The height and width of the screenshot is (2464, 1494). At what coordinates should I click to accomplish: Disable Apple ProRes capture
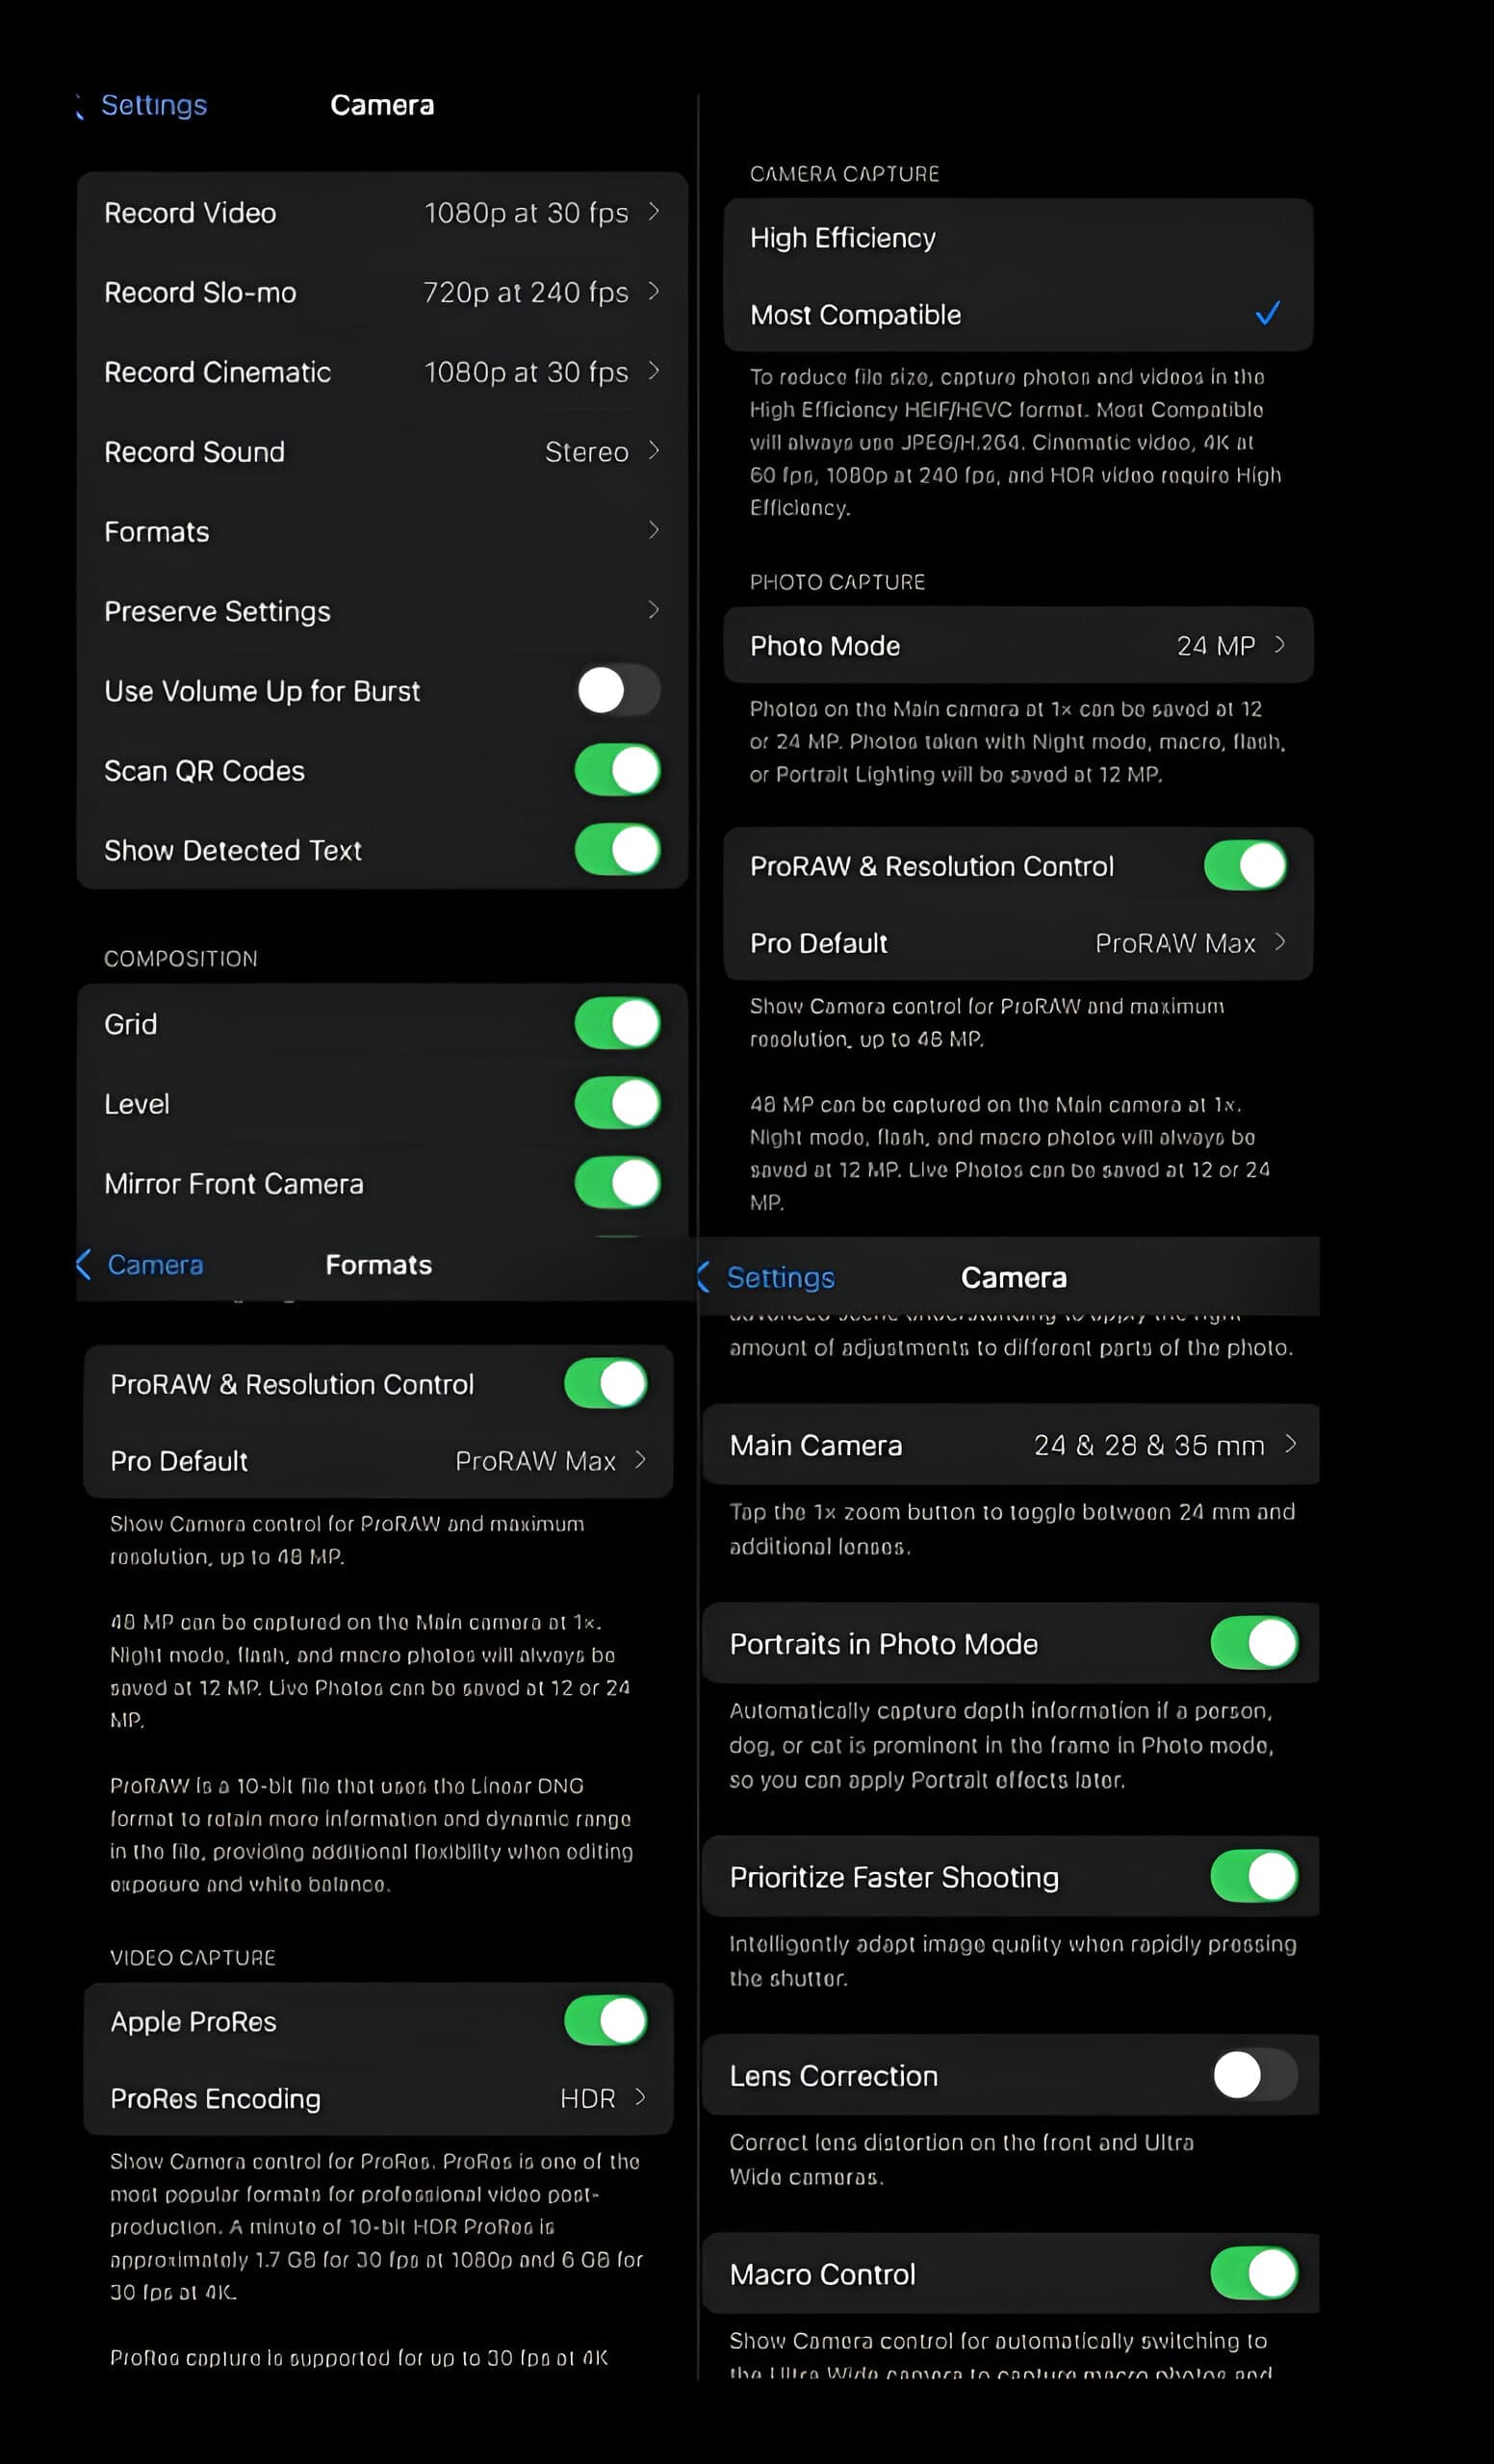tap(603, 2020)
